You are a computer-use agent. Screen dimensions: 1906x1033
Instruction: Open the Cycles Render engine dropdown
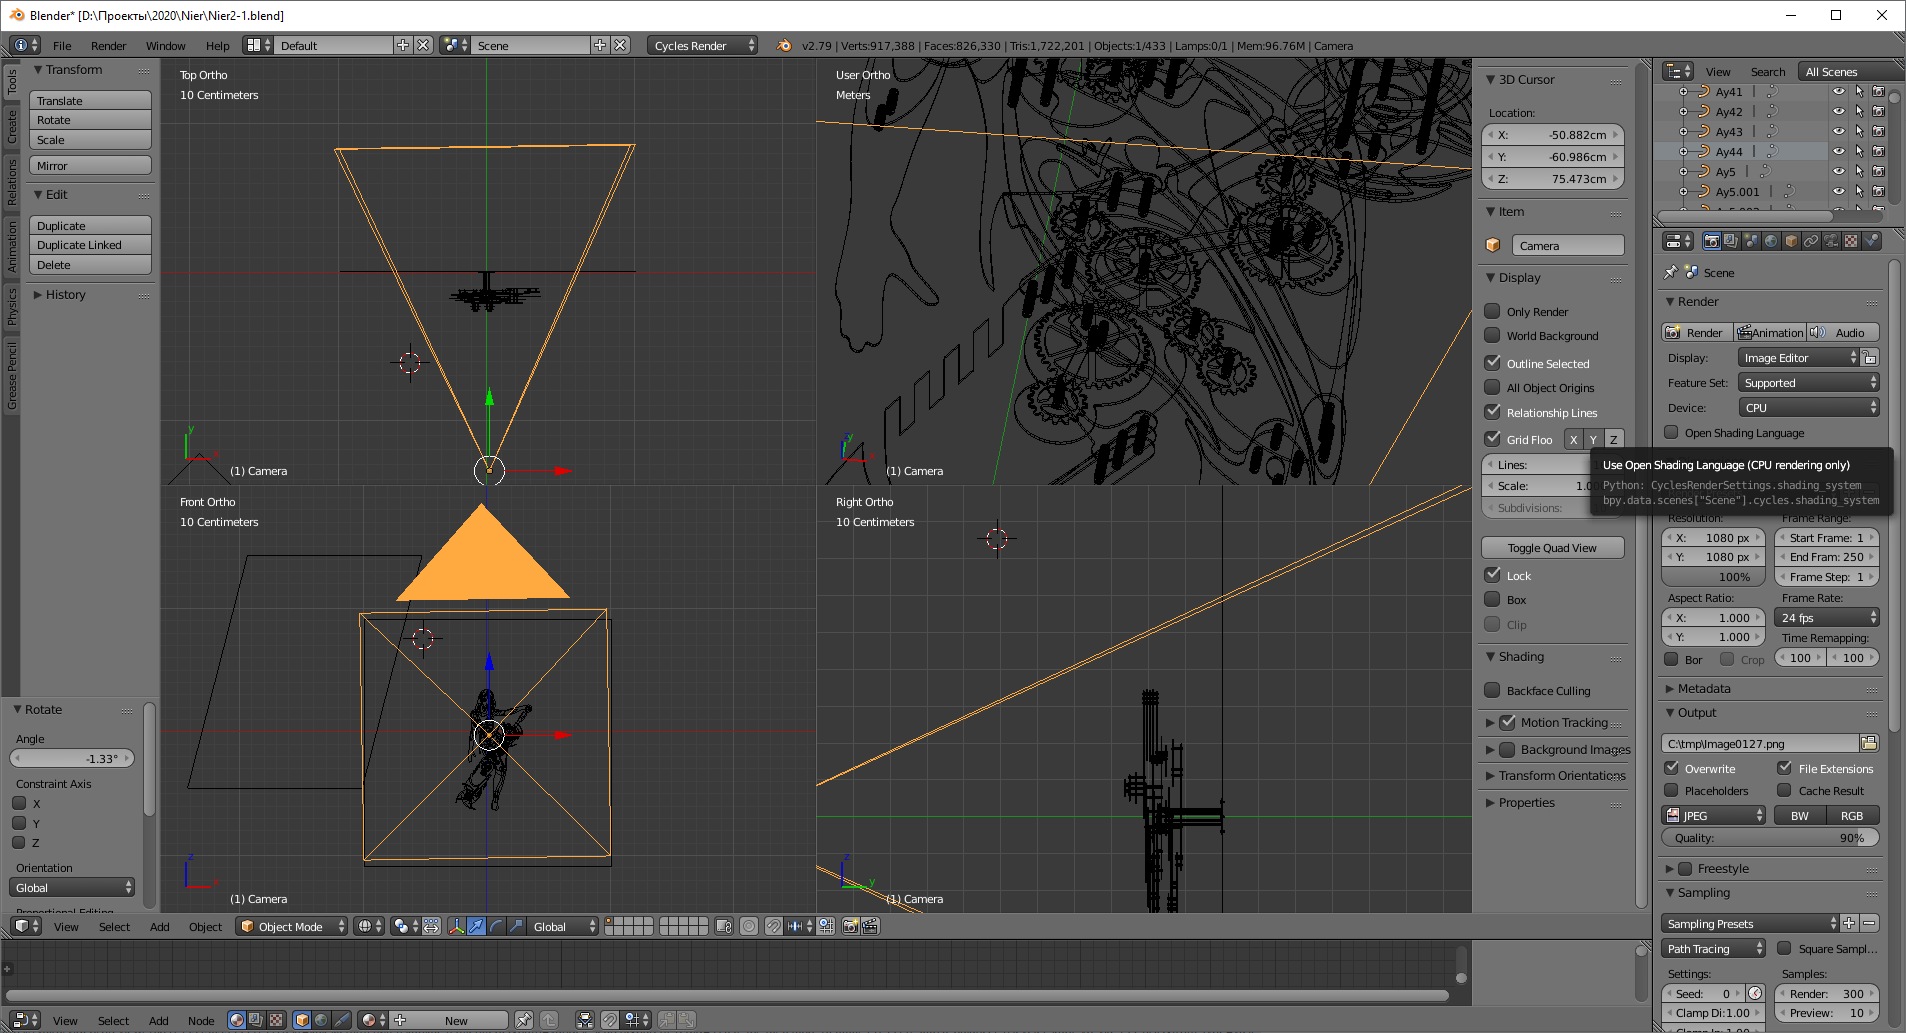click(702, 45)
